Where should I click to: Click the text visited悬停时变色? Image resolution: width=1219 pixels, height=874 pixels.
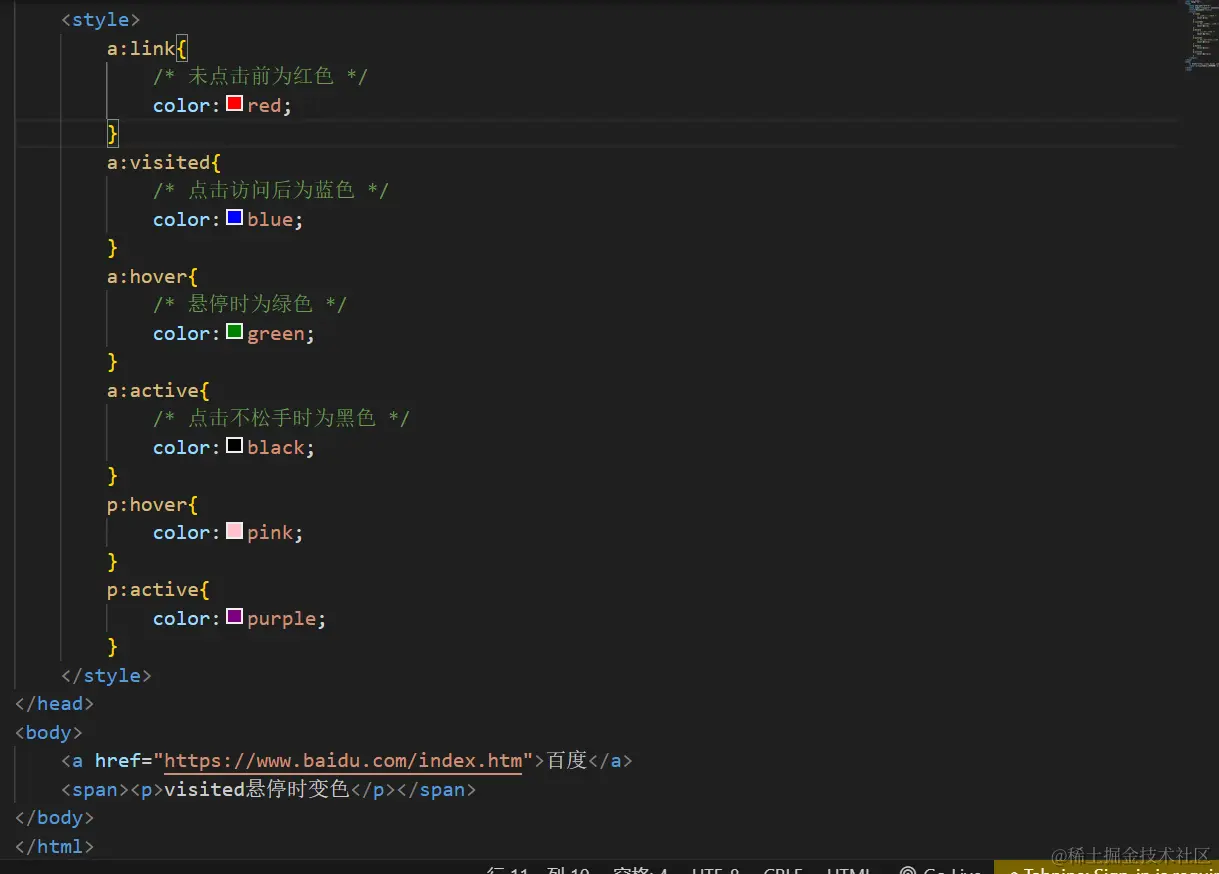tap(256, 790)
